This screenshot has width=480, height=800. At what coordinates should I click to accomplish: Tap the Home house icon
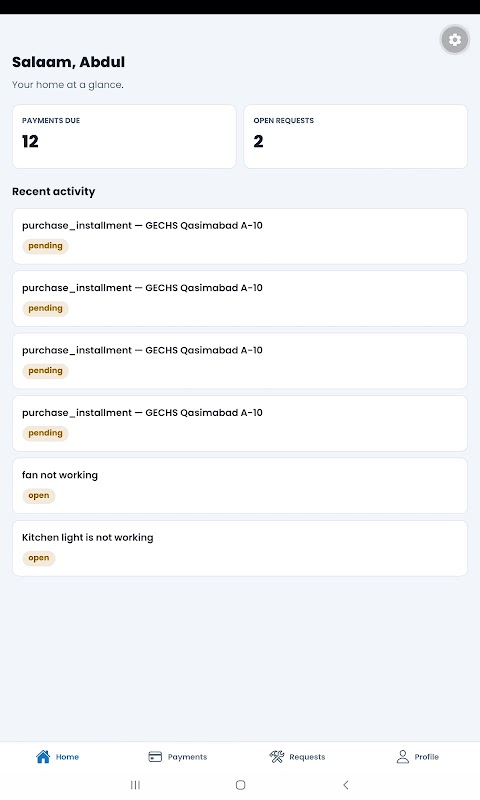43,756
